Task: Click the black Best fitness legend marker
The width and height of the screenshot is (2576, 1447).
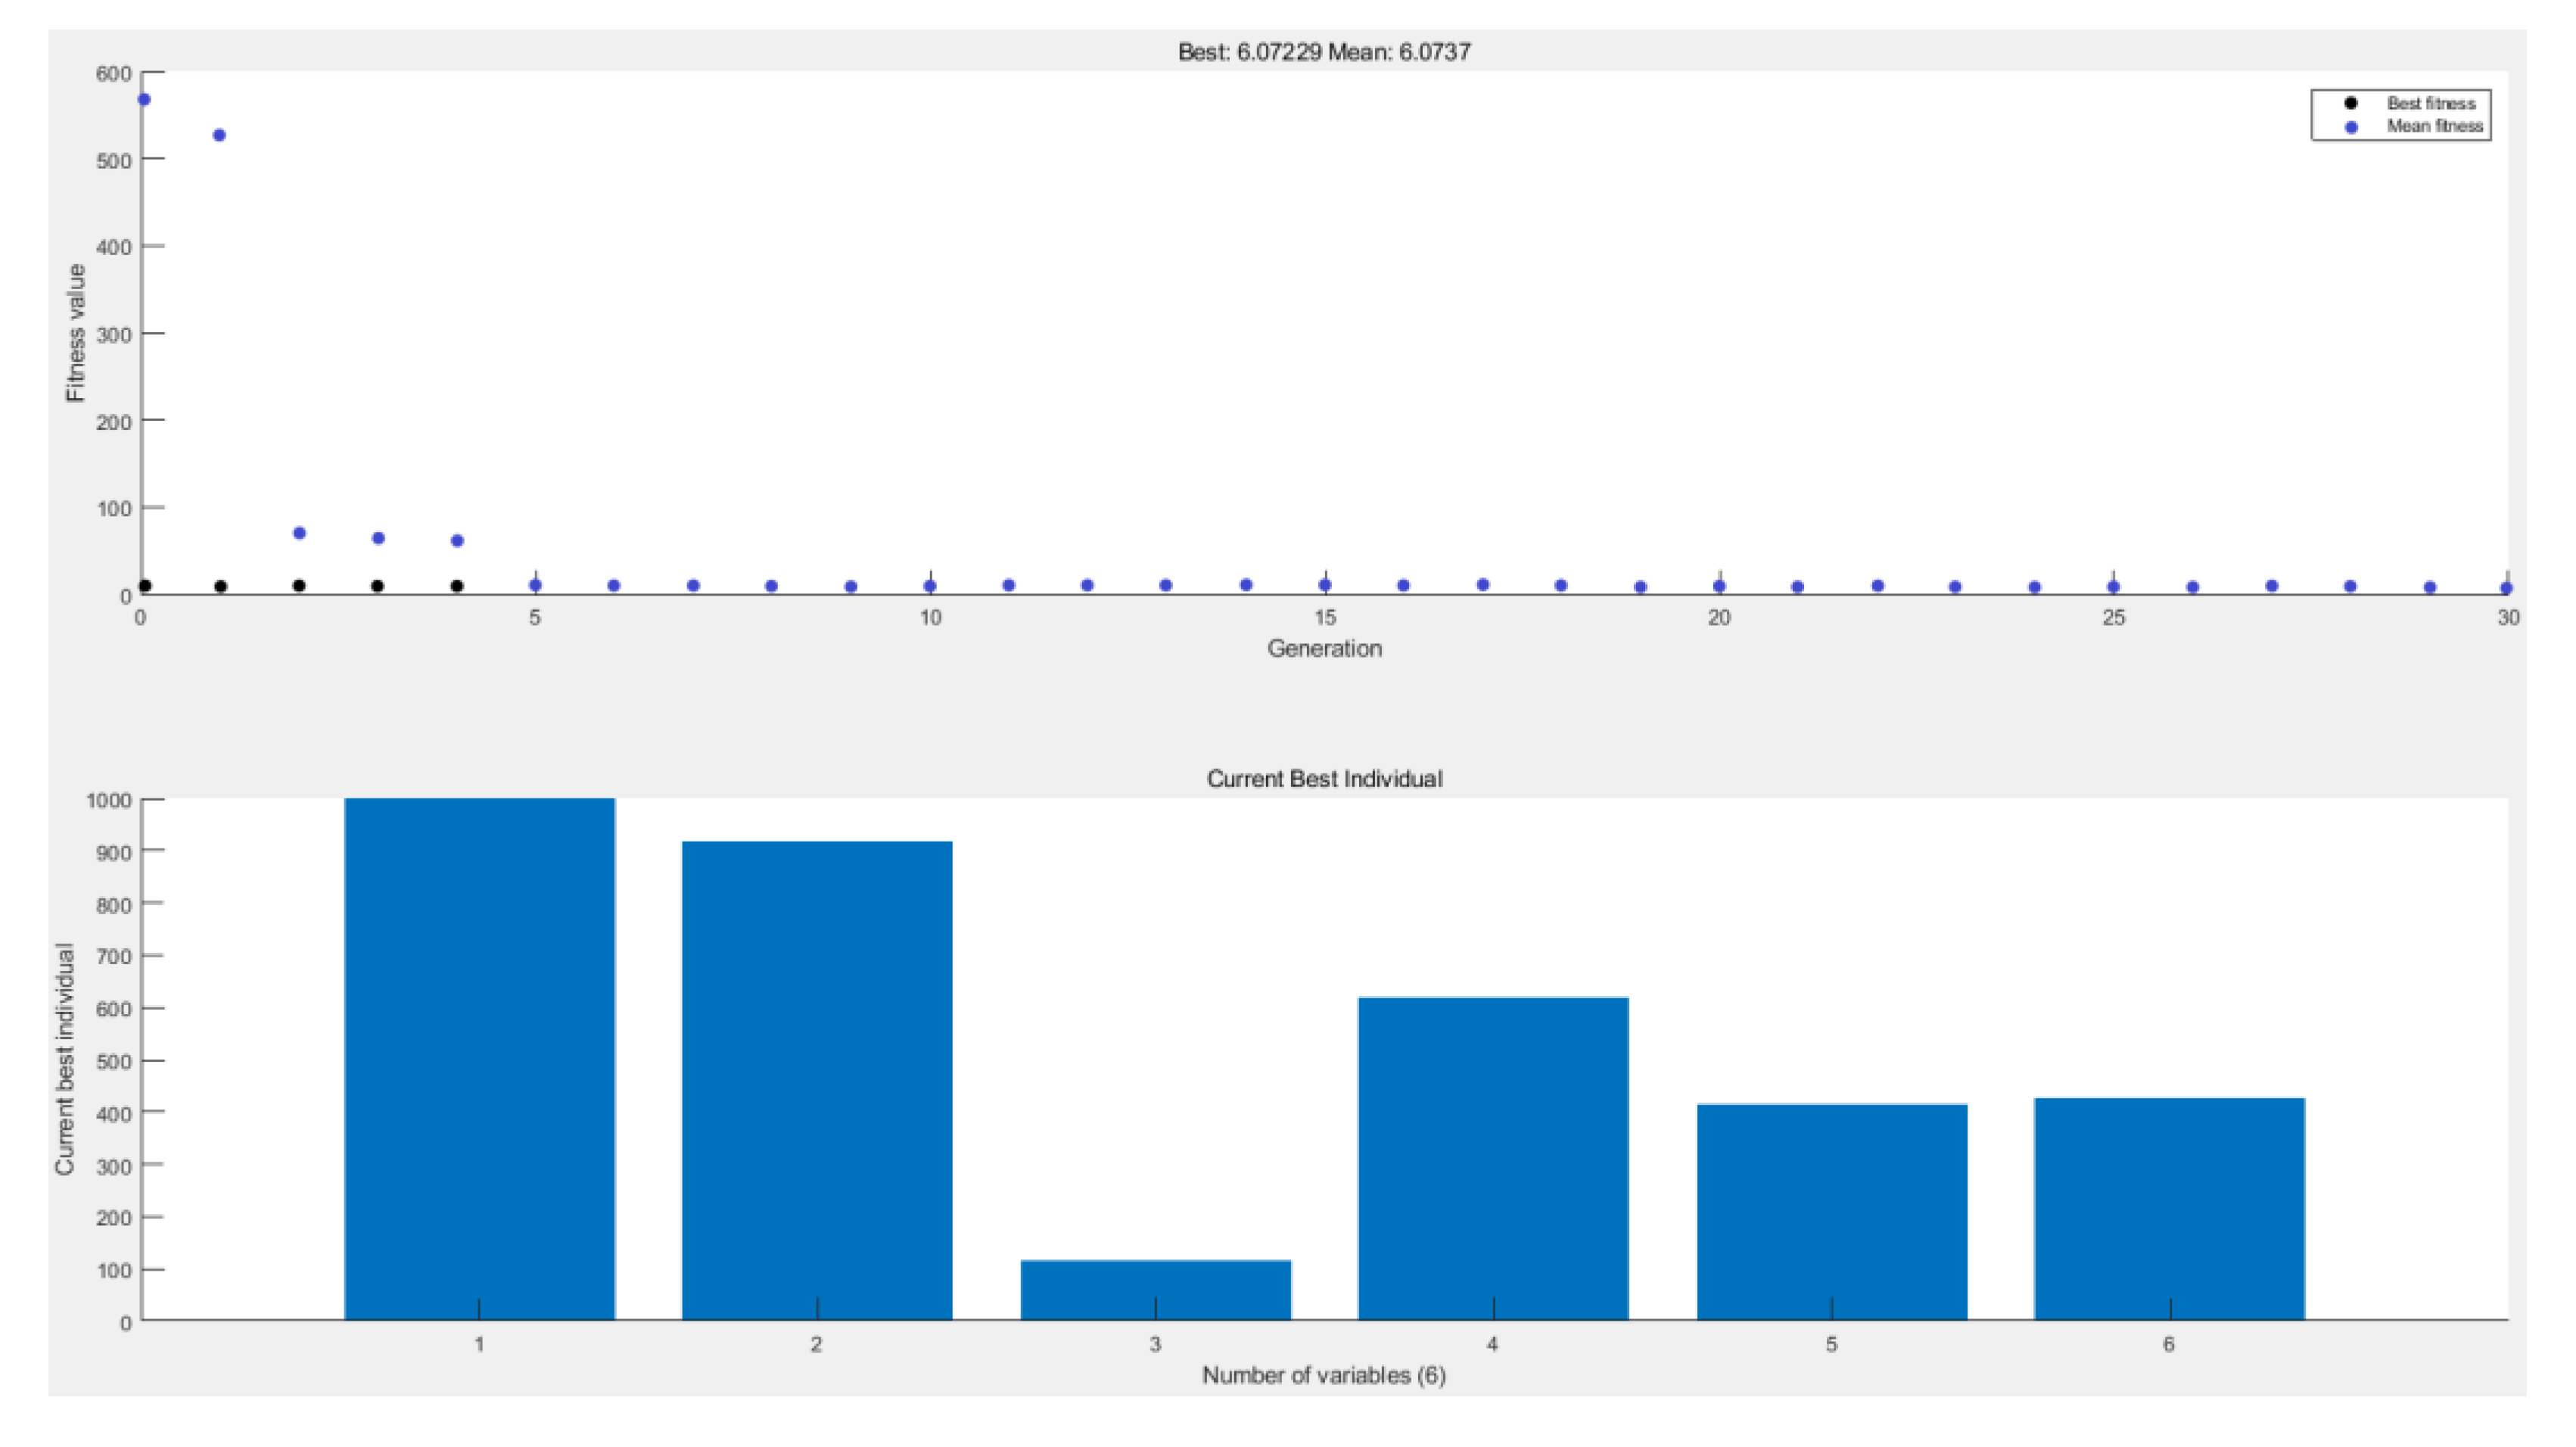Action: [x=2350, y=103]
